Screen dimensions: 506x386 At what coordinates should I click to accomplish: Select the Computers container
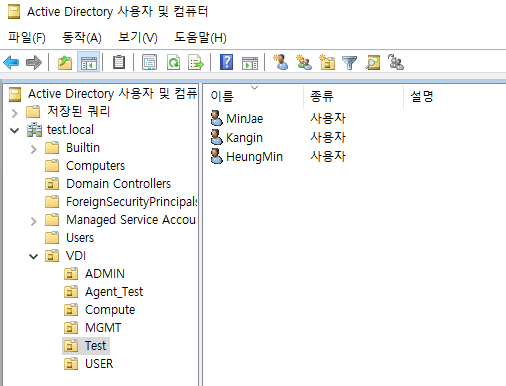[x=95, y=166]
